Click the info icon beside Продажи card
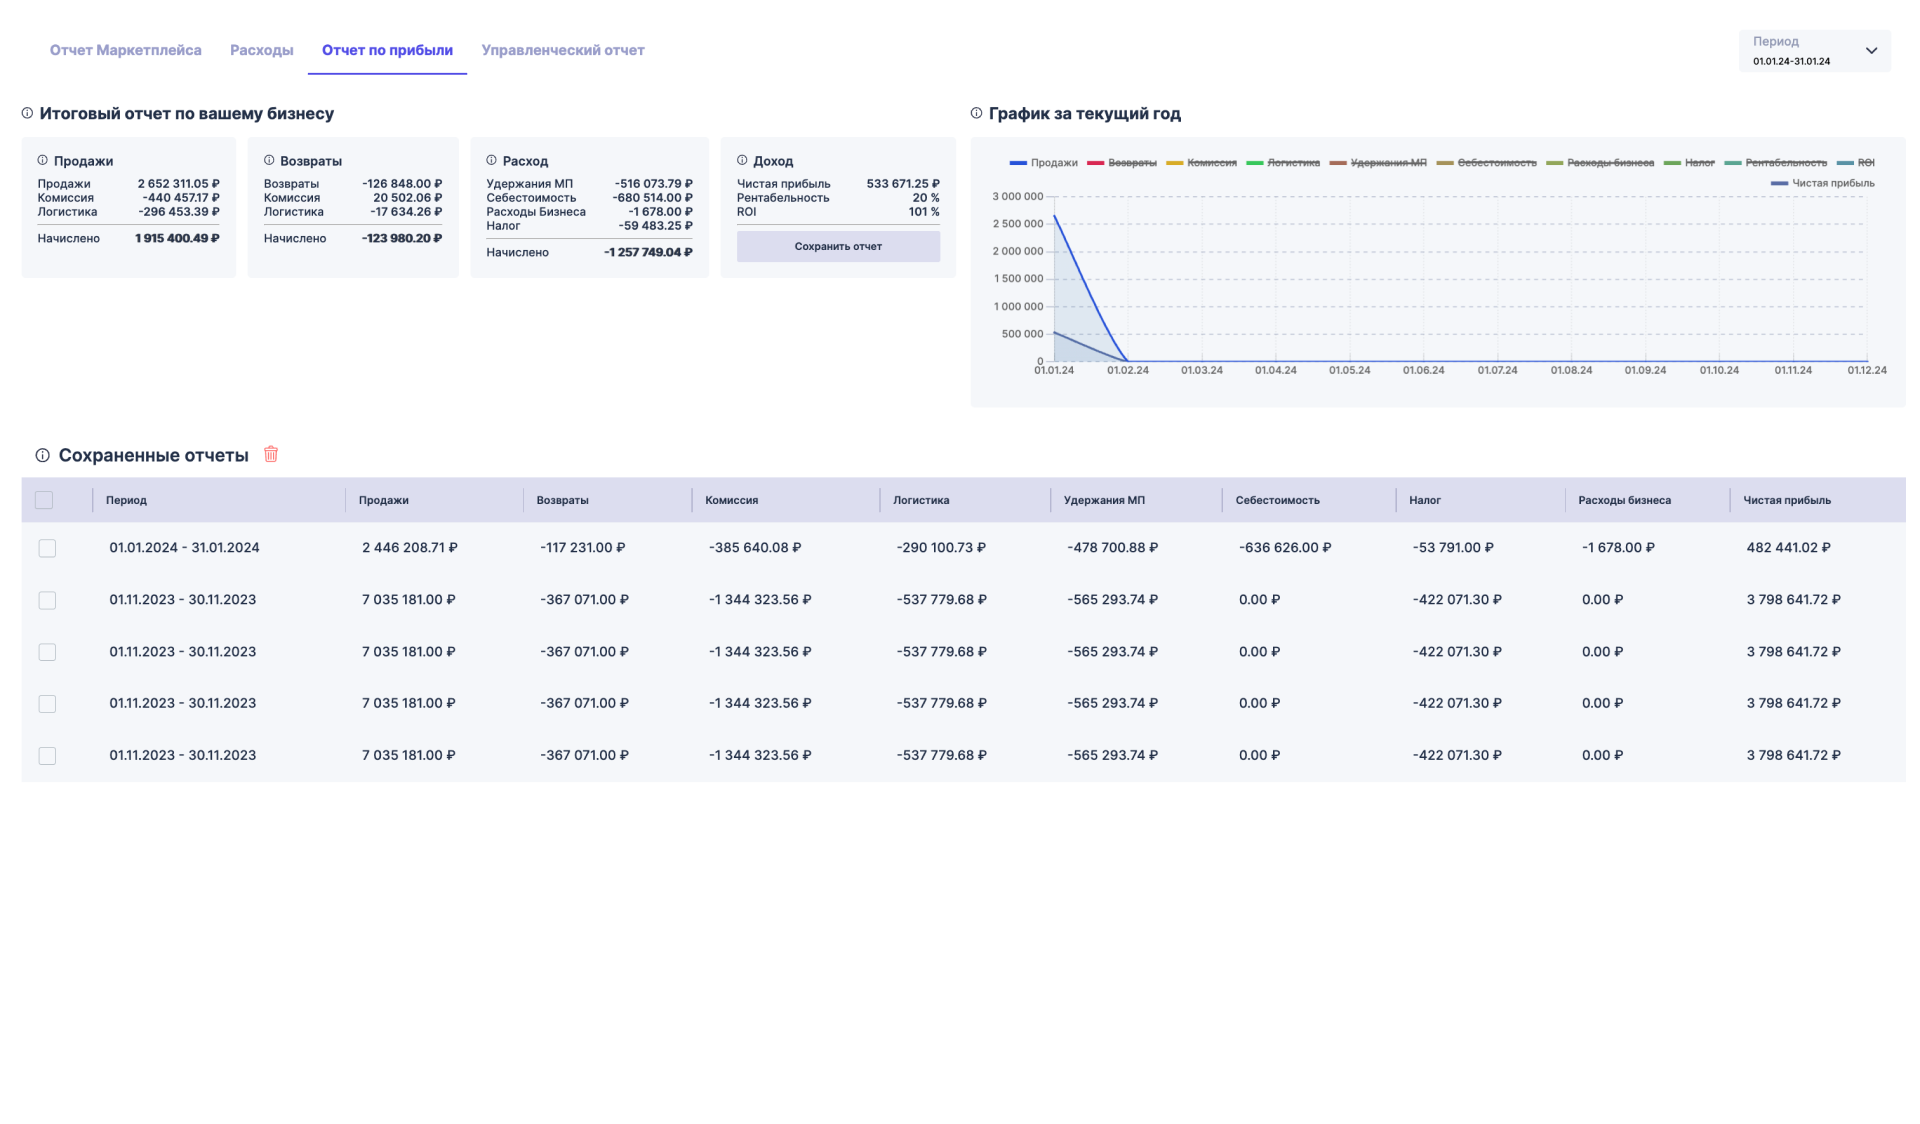The image size is (1920, 1124). tap(42, 160)
